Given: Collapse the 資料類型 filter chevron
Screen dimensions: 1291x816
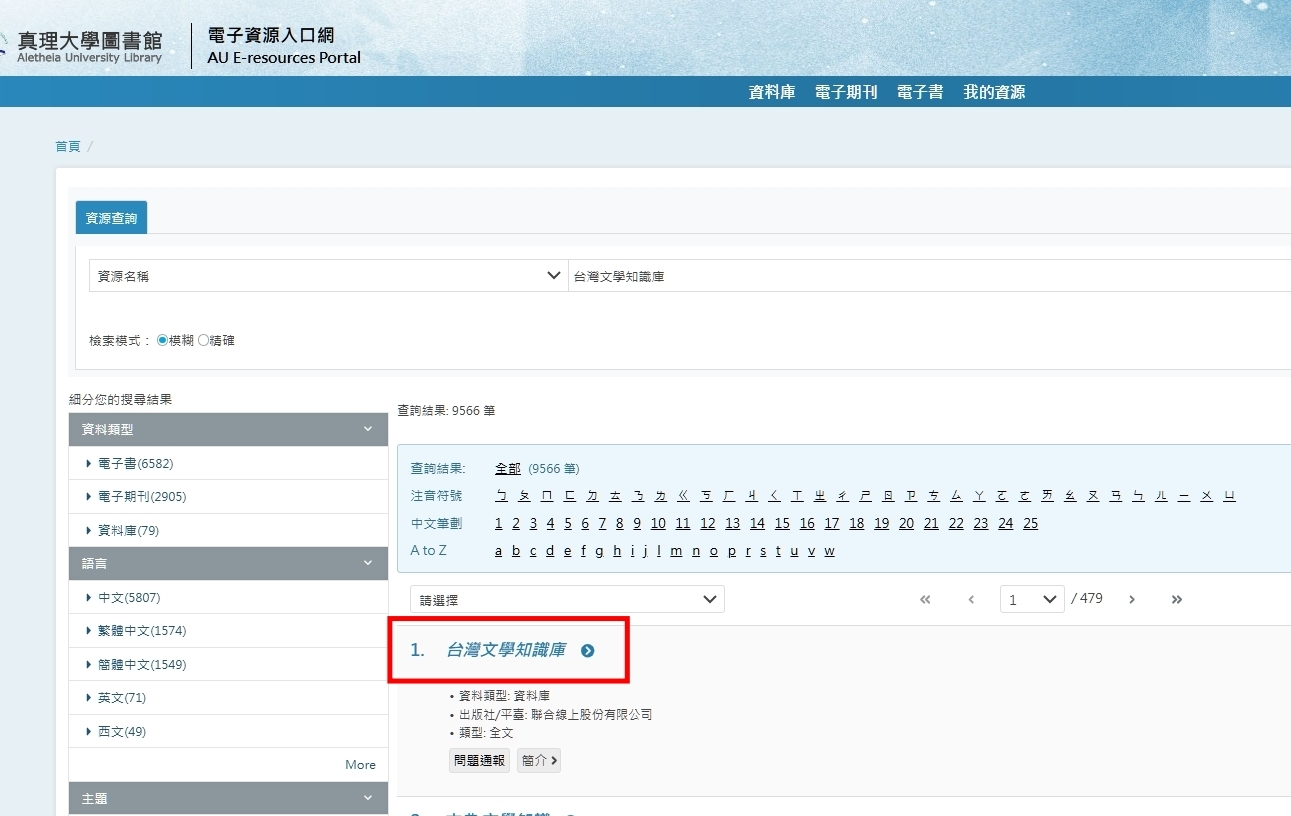Looking at the screenshot, I should pyautogui.click(x=367, y=429).
